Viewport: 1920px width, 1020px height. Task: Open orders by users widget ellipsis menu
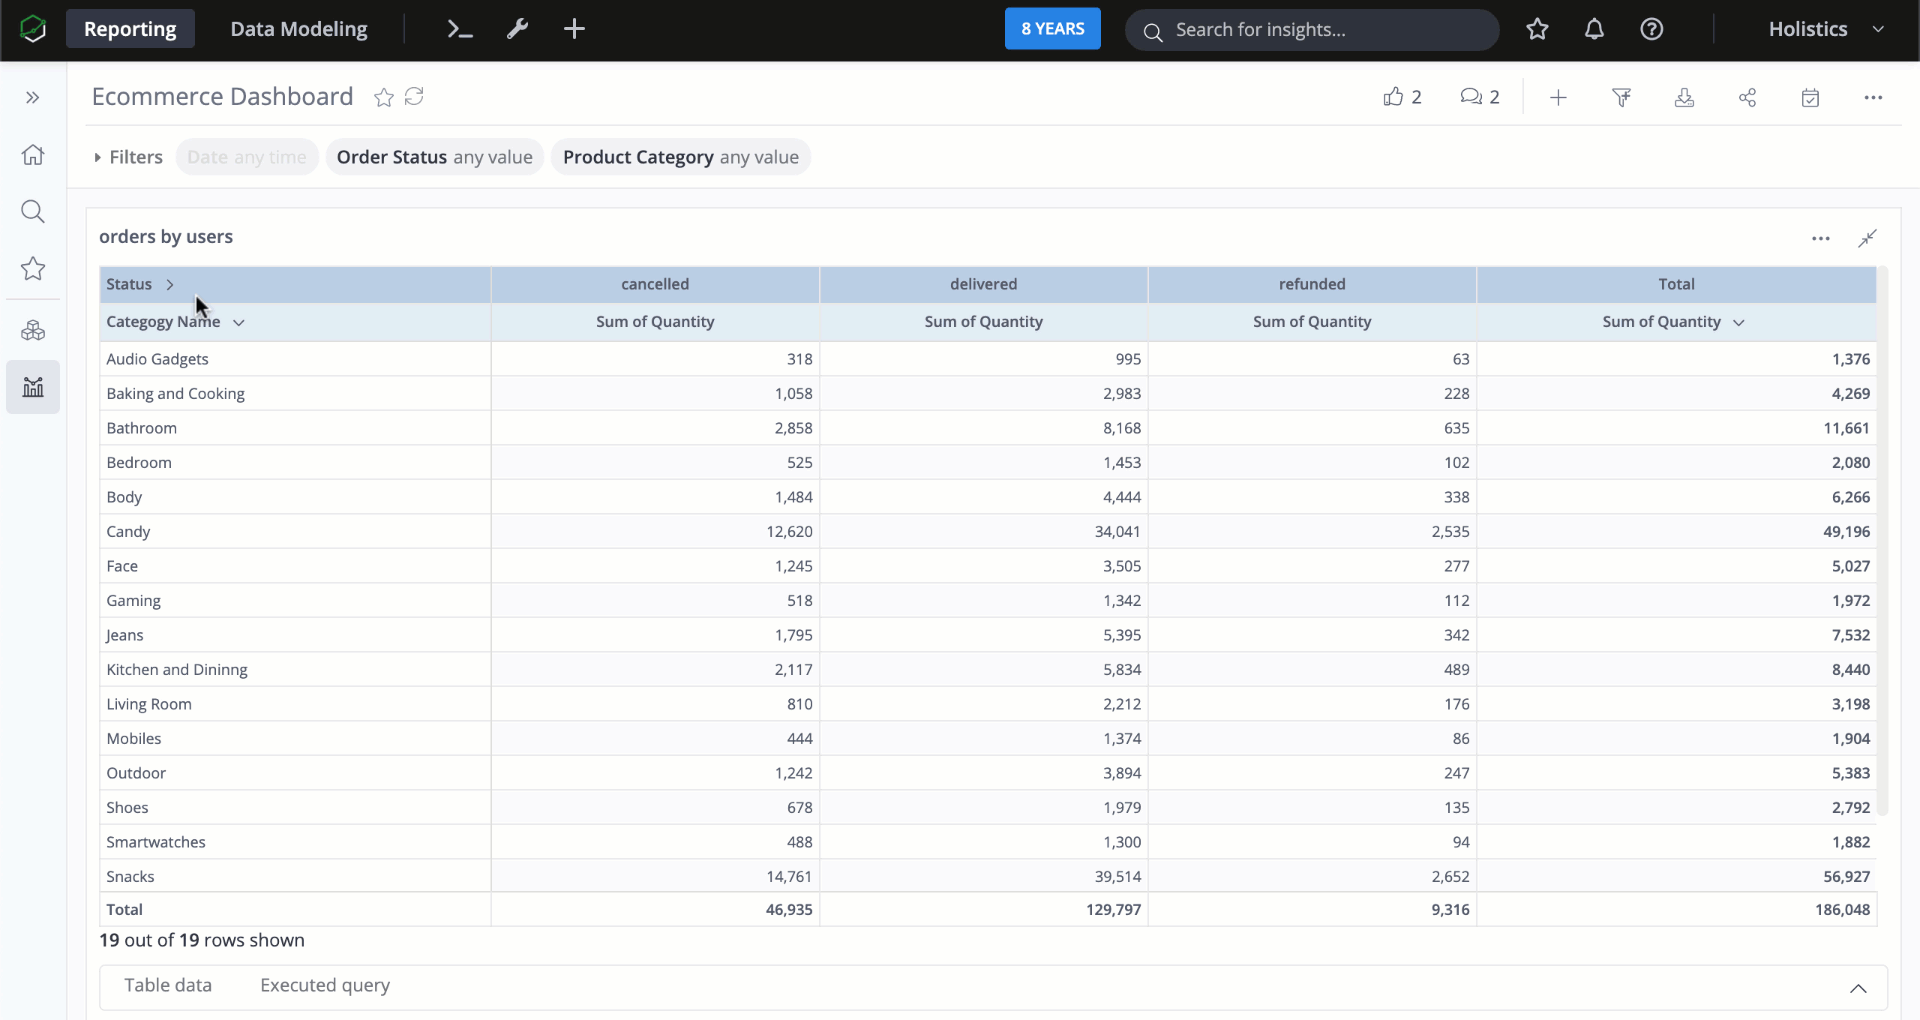[1820, 238]
